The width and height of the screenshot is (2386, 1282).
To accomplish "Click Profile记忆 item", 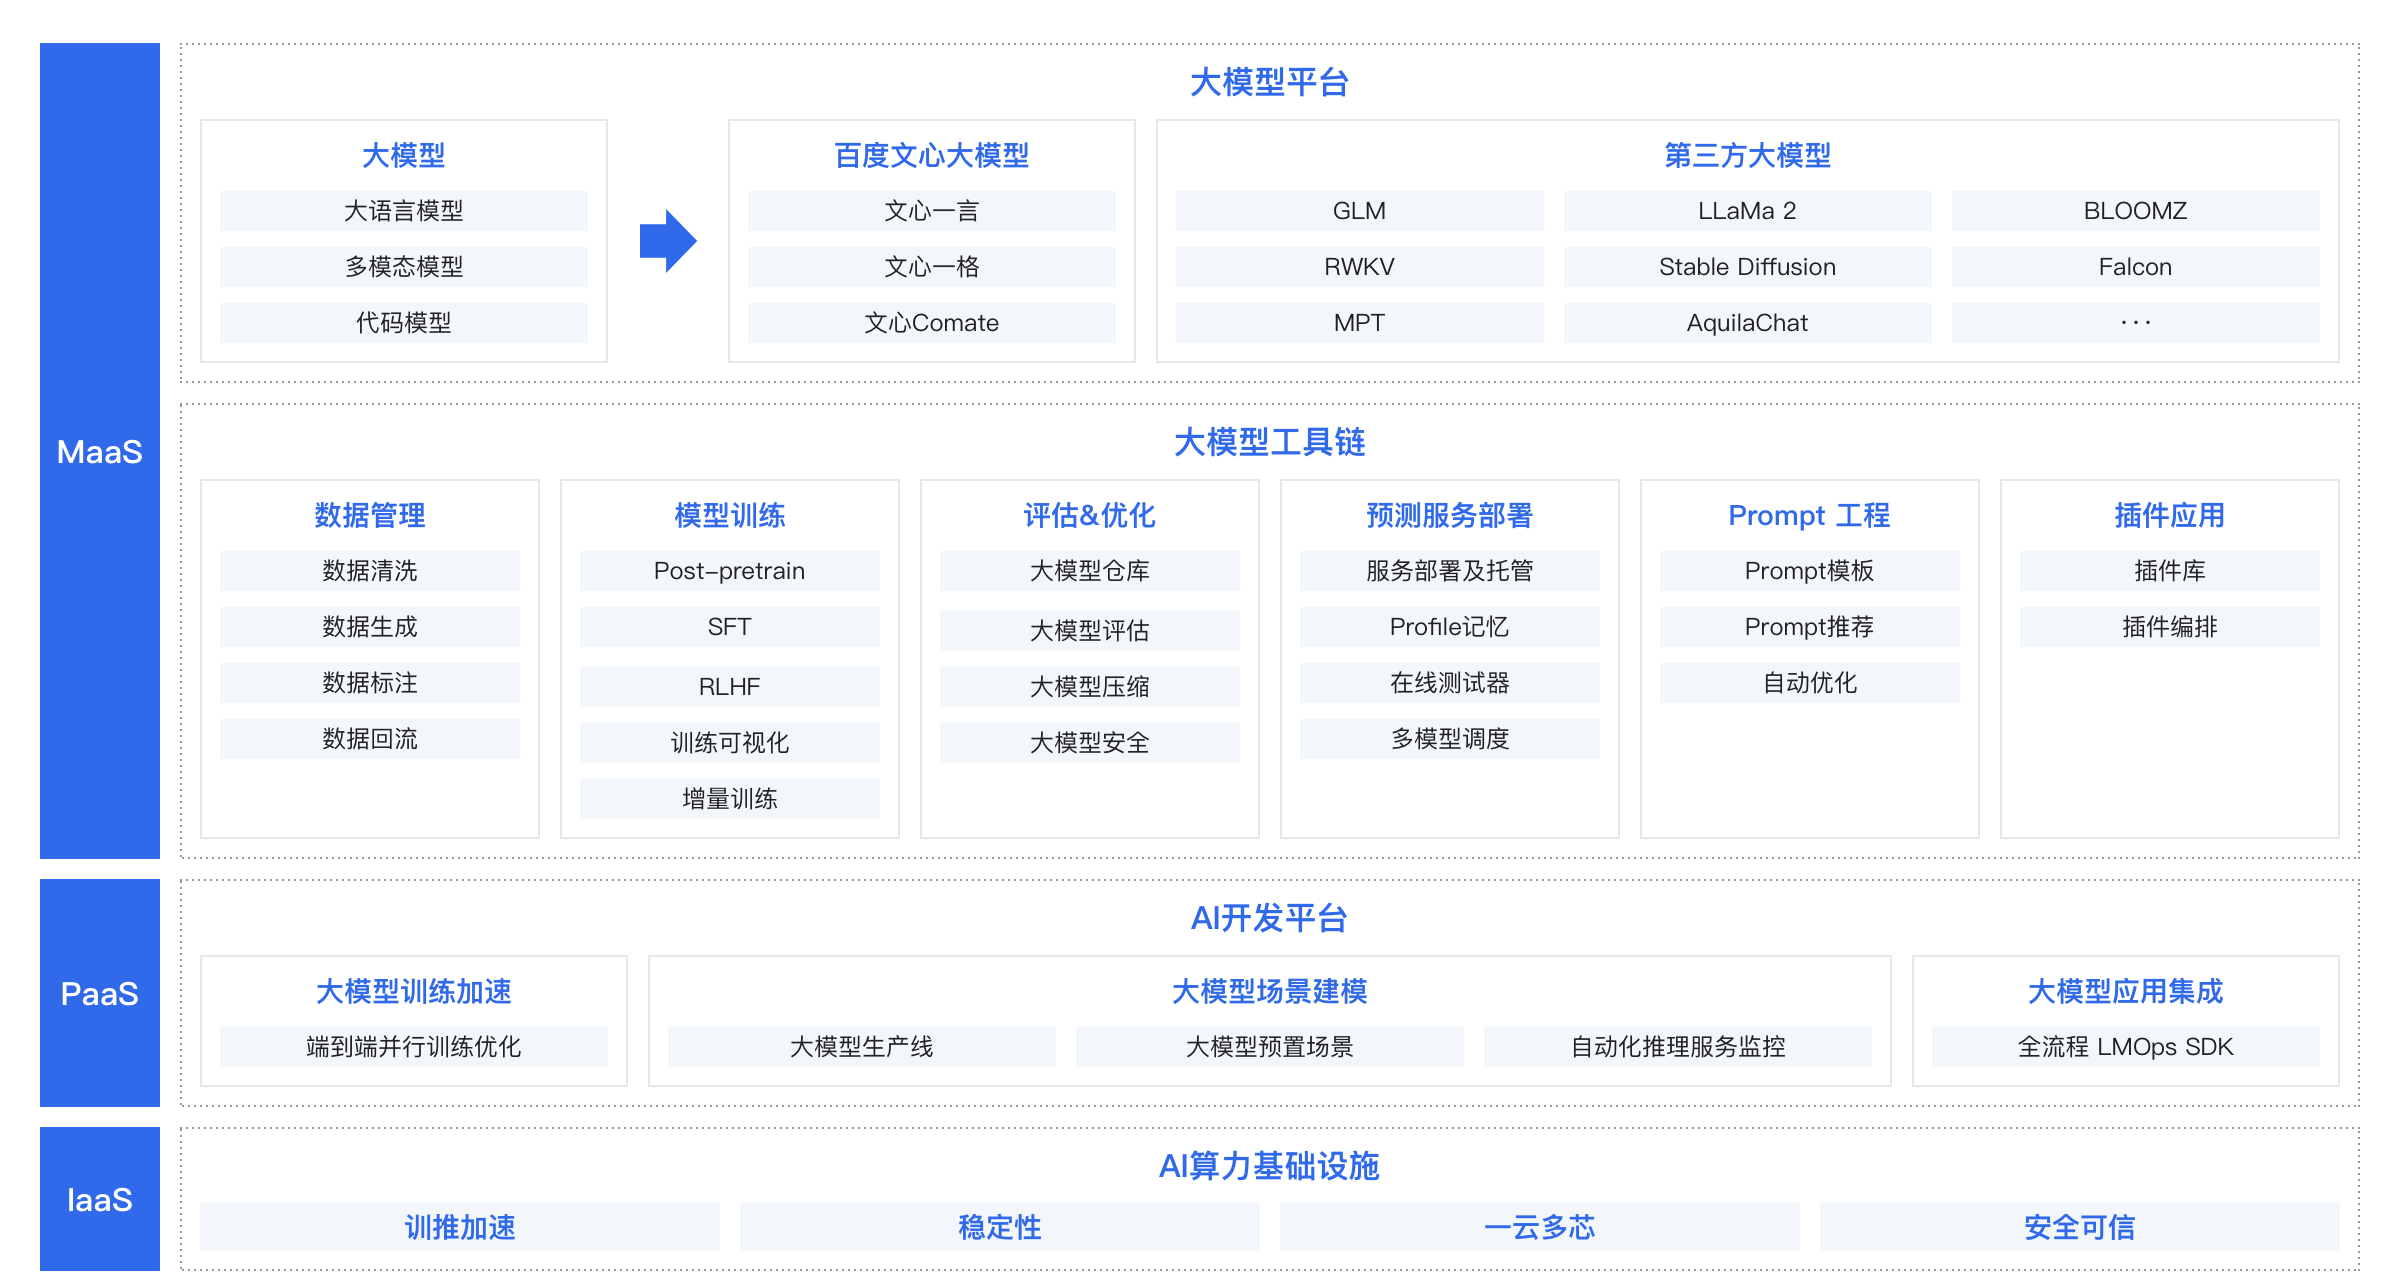I will point(1450,627).
